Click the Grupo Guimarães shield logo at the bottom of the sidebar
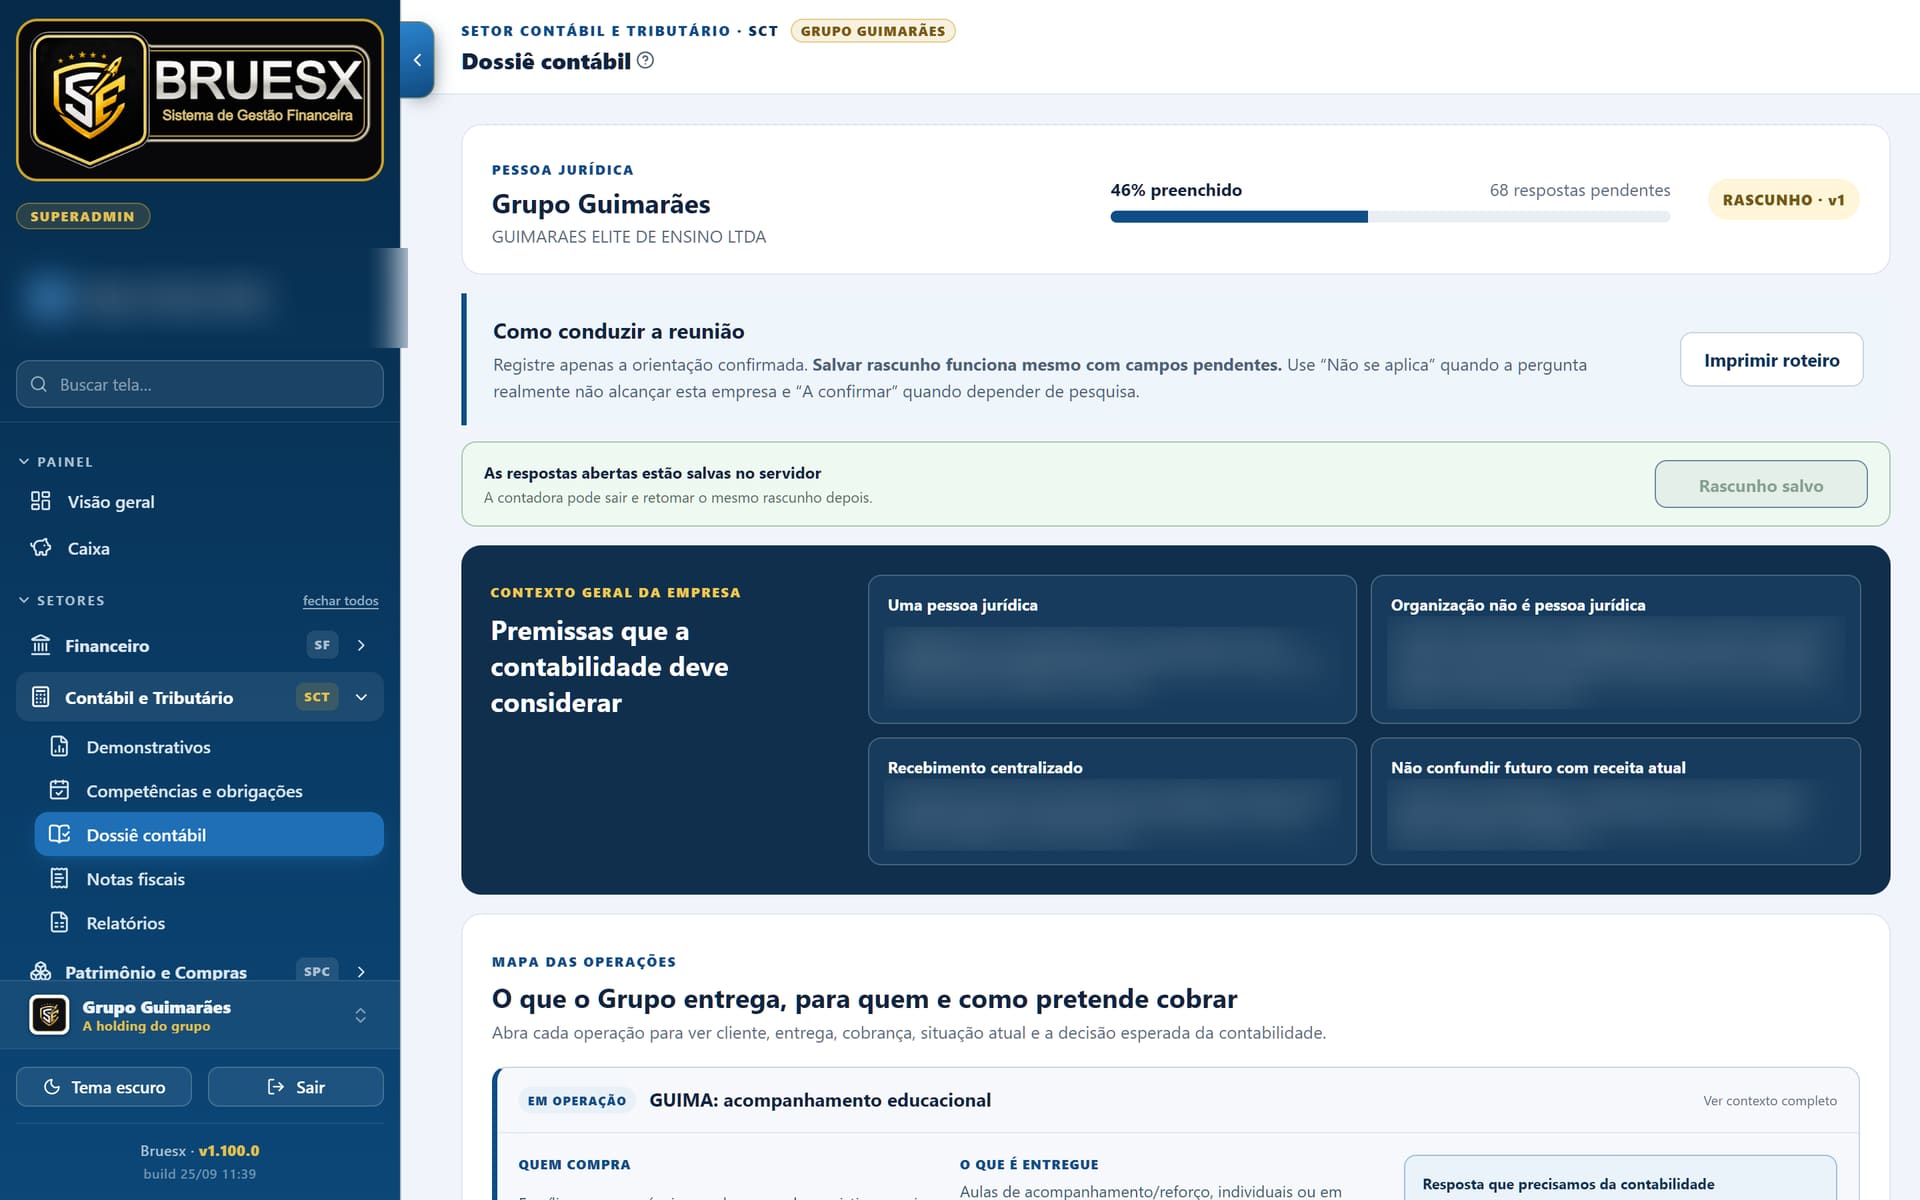This screenshot has width=1920, height=1200. pos(49,1015)
